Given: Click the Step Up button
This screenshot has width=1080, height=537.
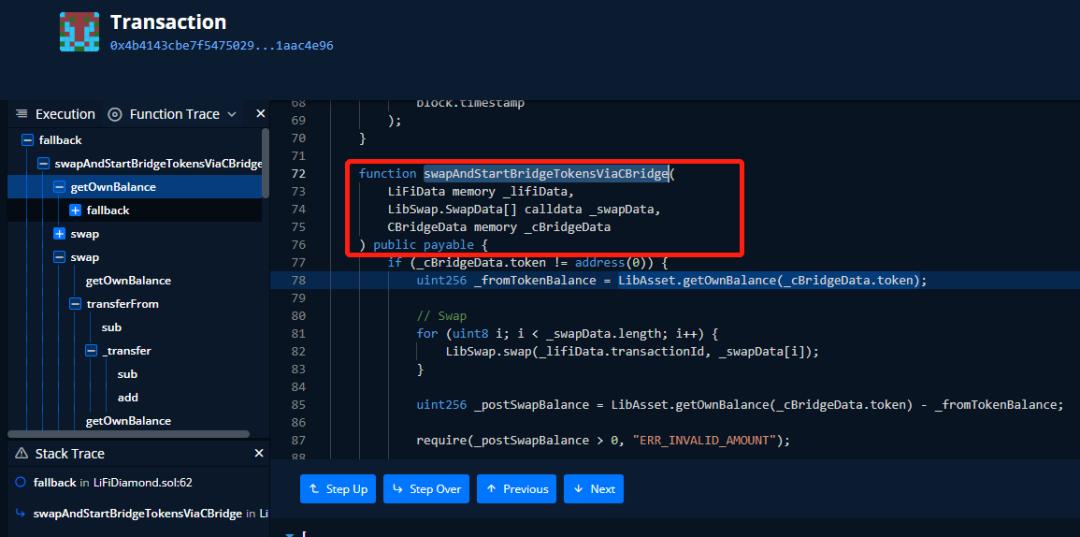Looking at the screenshot, I should pyautogui.click(x=338, y=489).
